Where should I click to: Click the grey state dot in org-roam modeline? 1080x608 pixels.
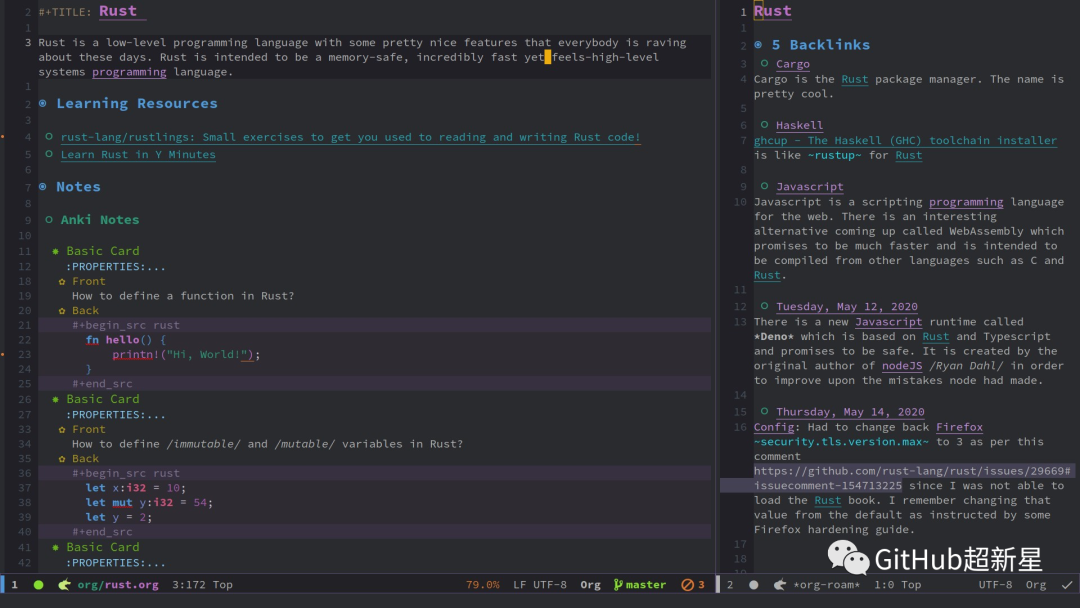(x=754, y=585)
